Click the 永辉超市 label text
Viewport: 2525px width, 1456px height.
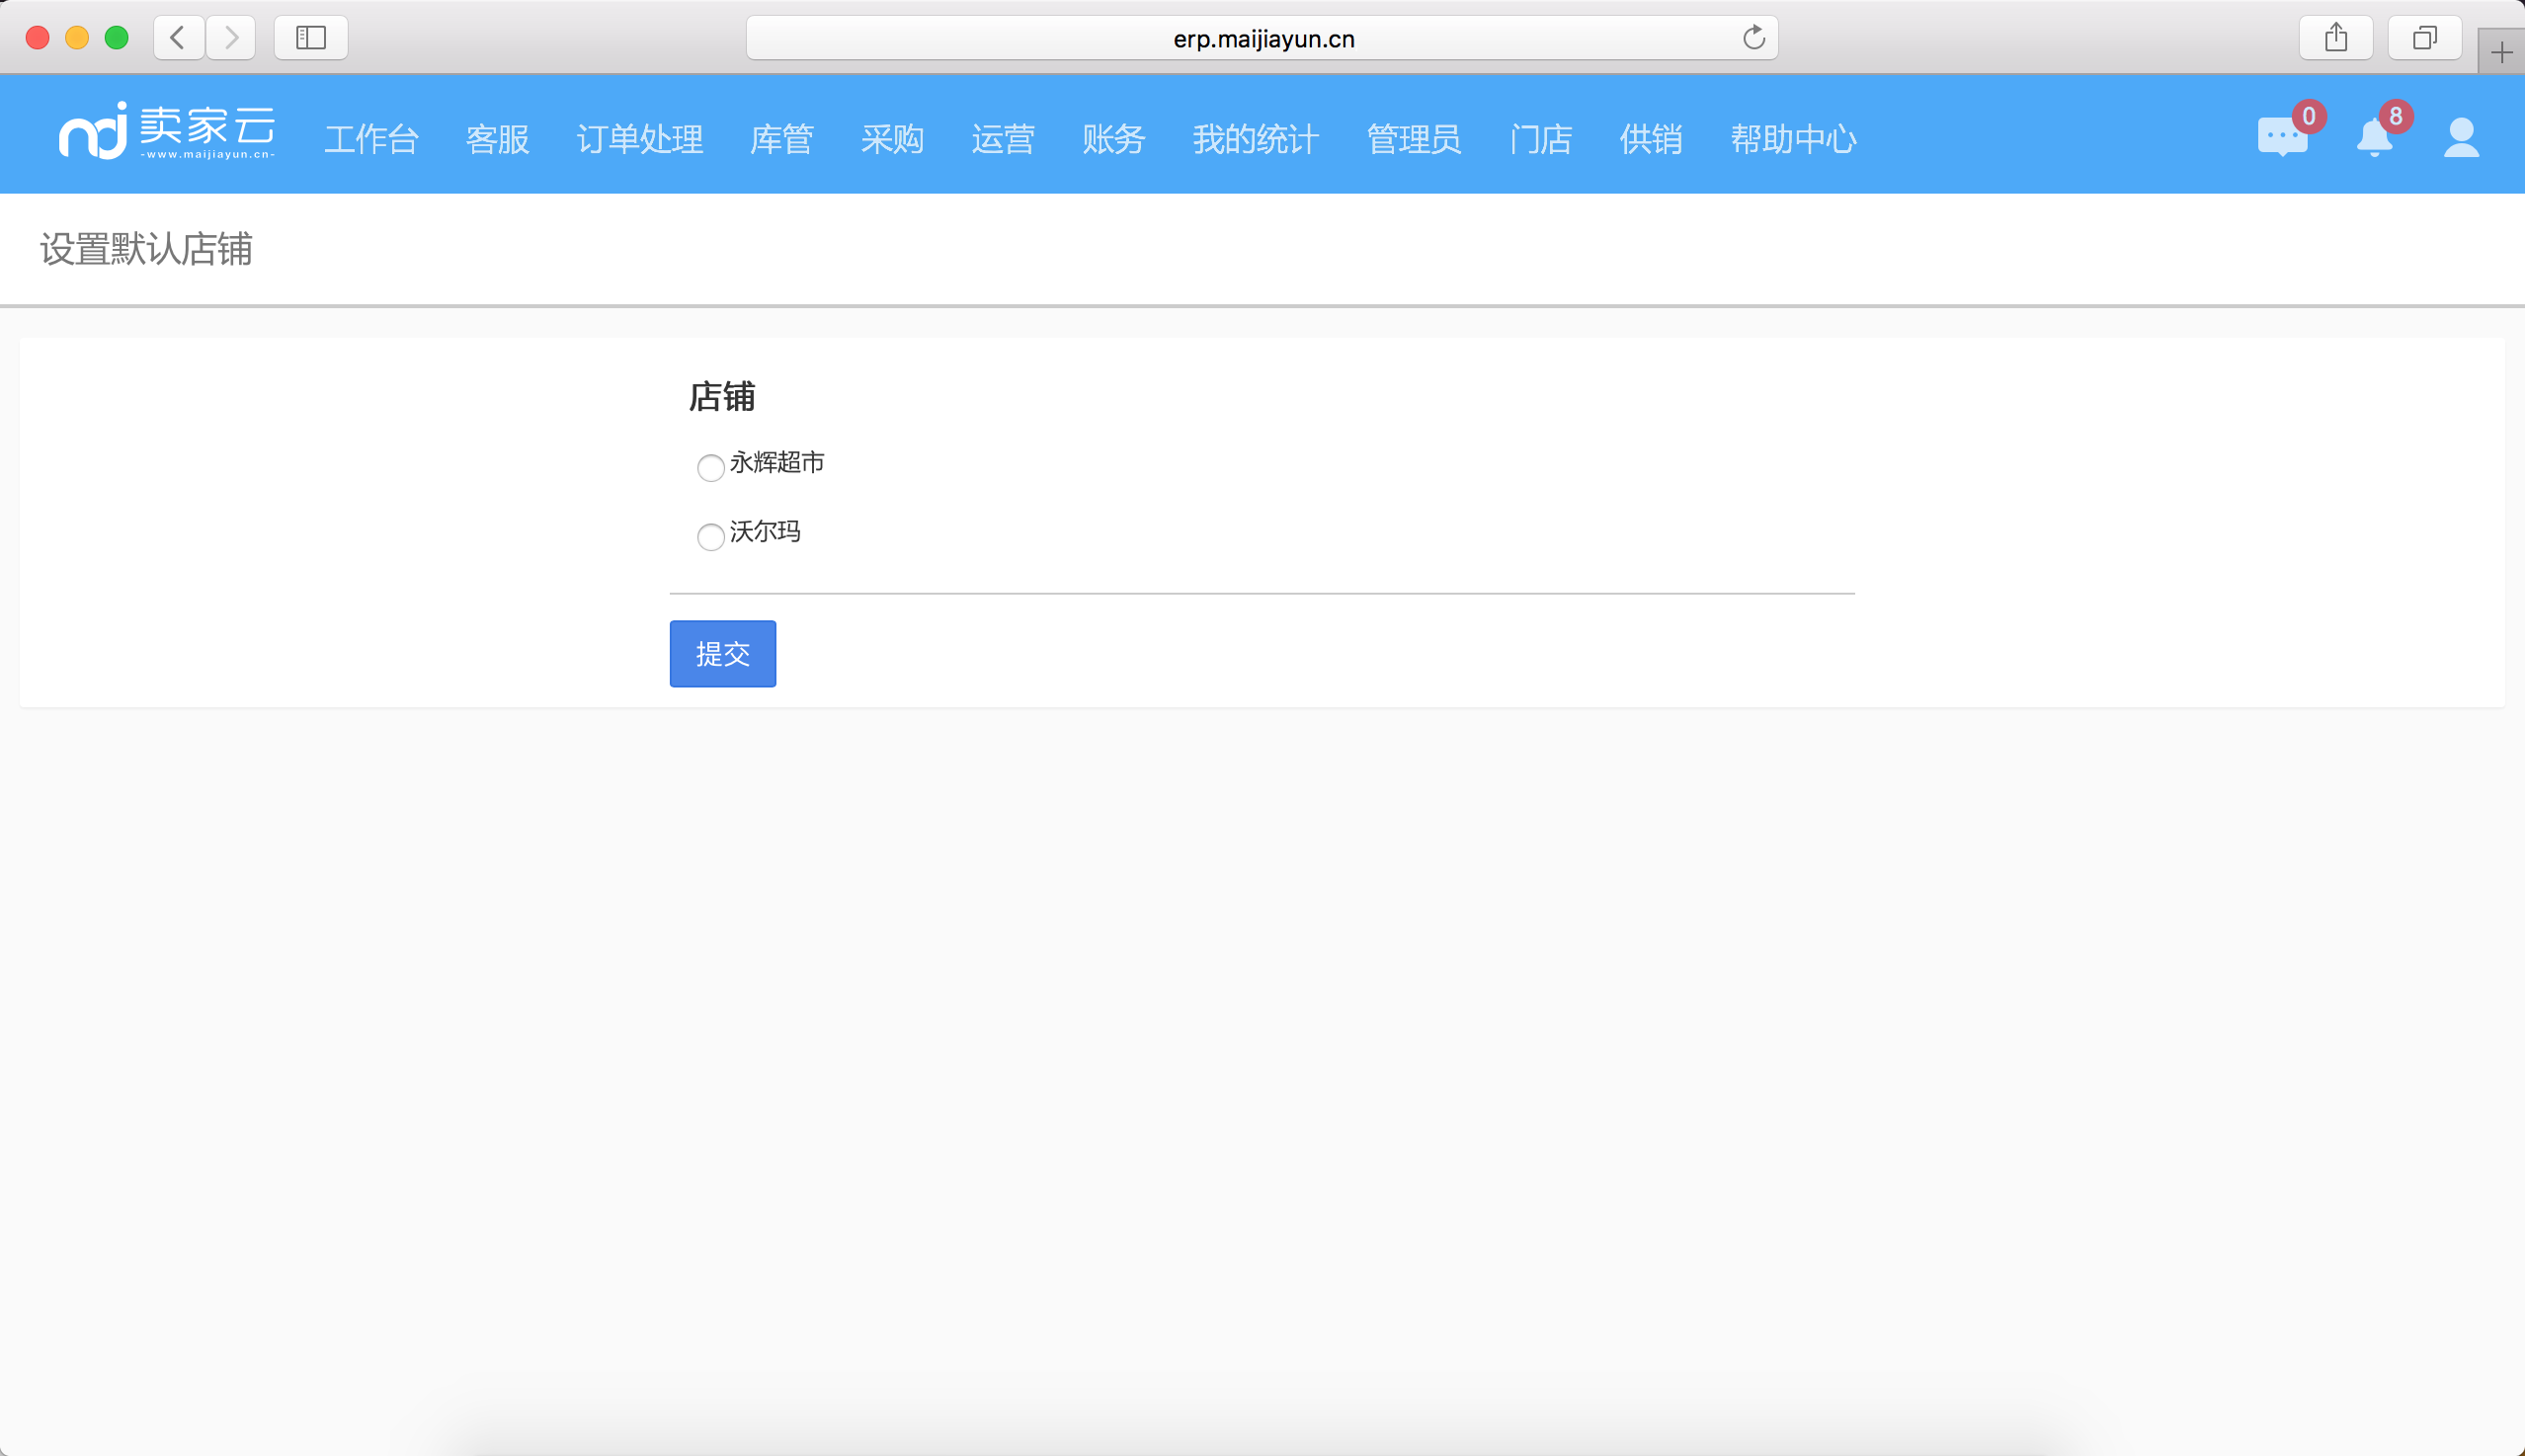click(777, 462)
